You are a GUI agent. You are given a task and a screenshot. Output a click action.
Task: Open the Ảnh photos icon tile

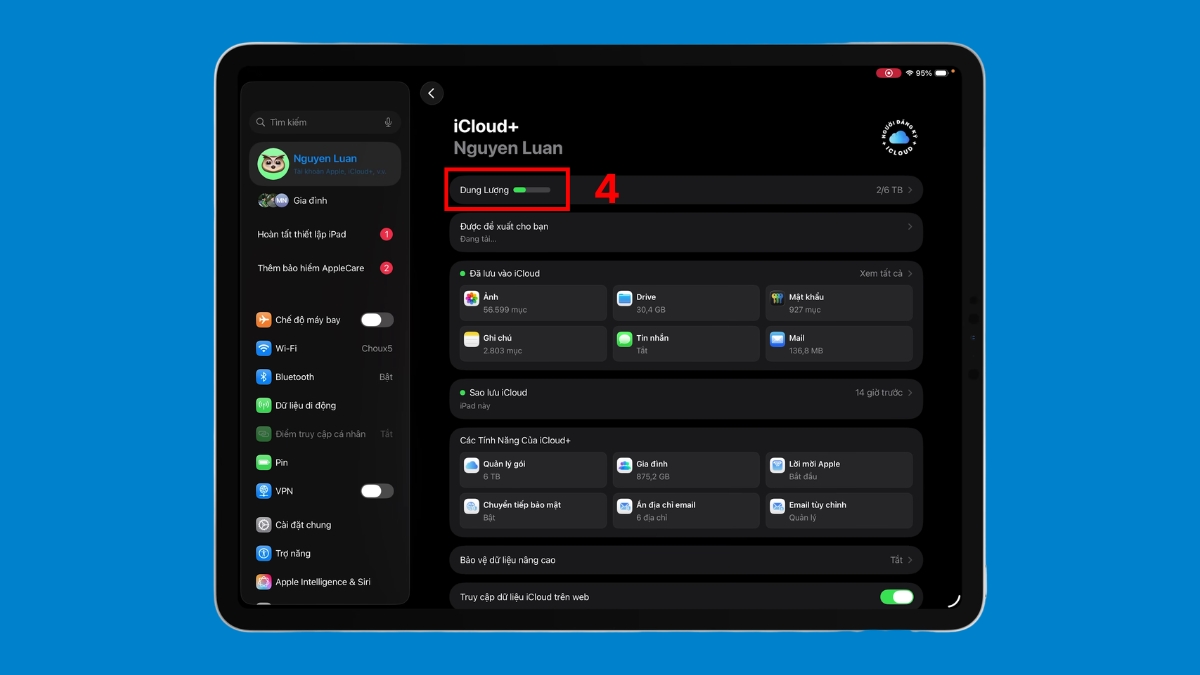coord(534,303)
